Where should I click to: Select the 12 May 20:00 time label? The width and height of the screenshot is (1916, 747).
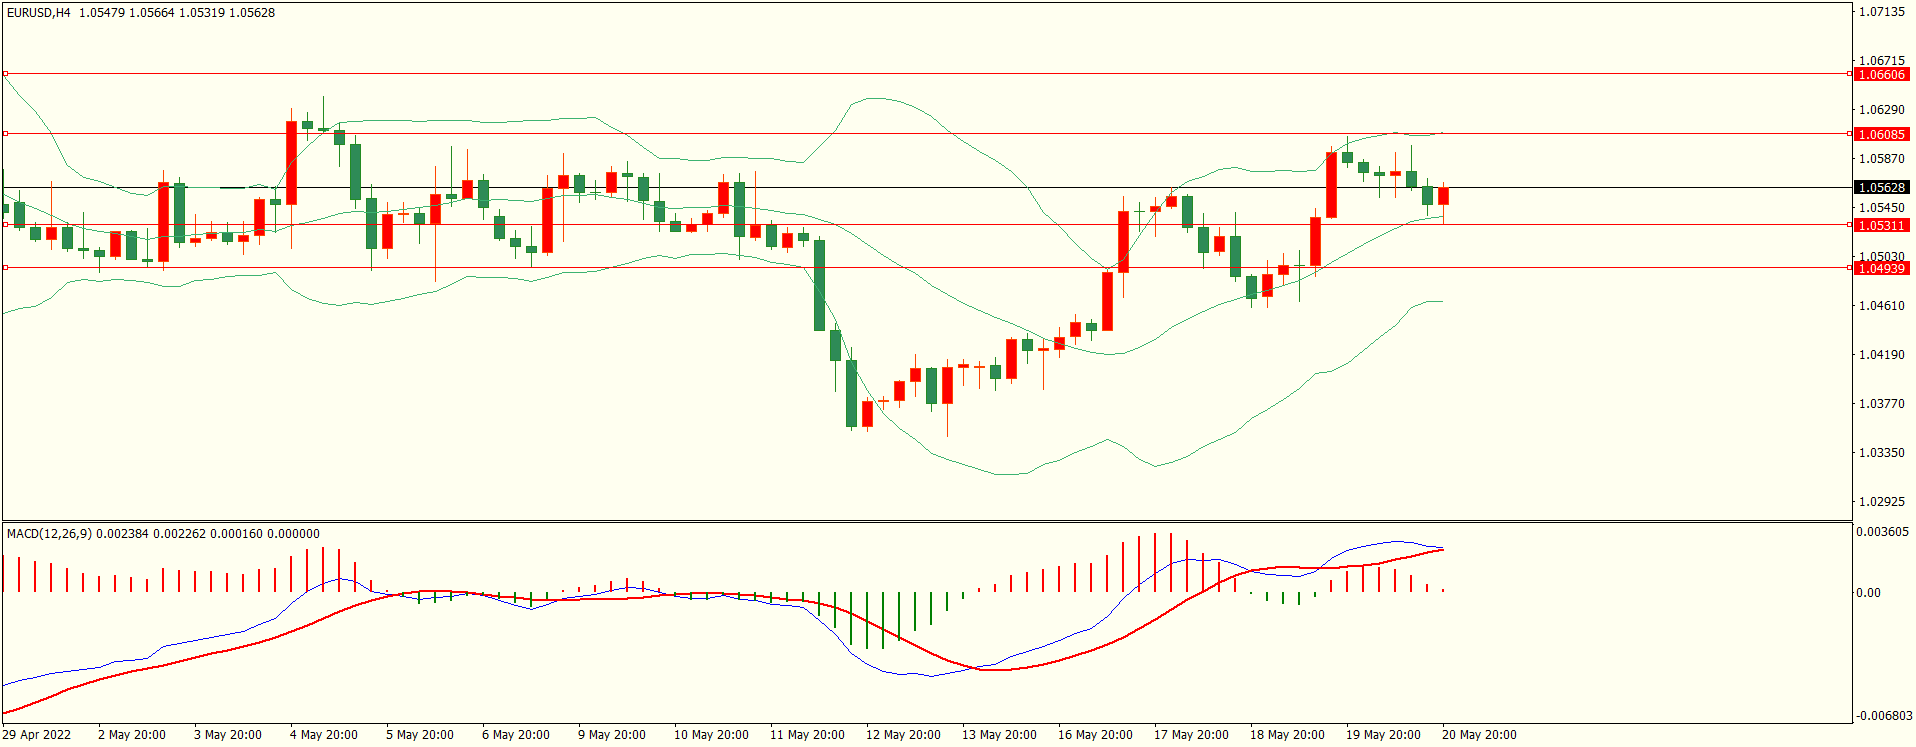coord(903,735)
